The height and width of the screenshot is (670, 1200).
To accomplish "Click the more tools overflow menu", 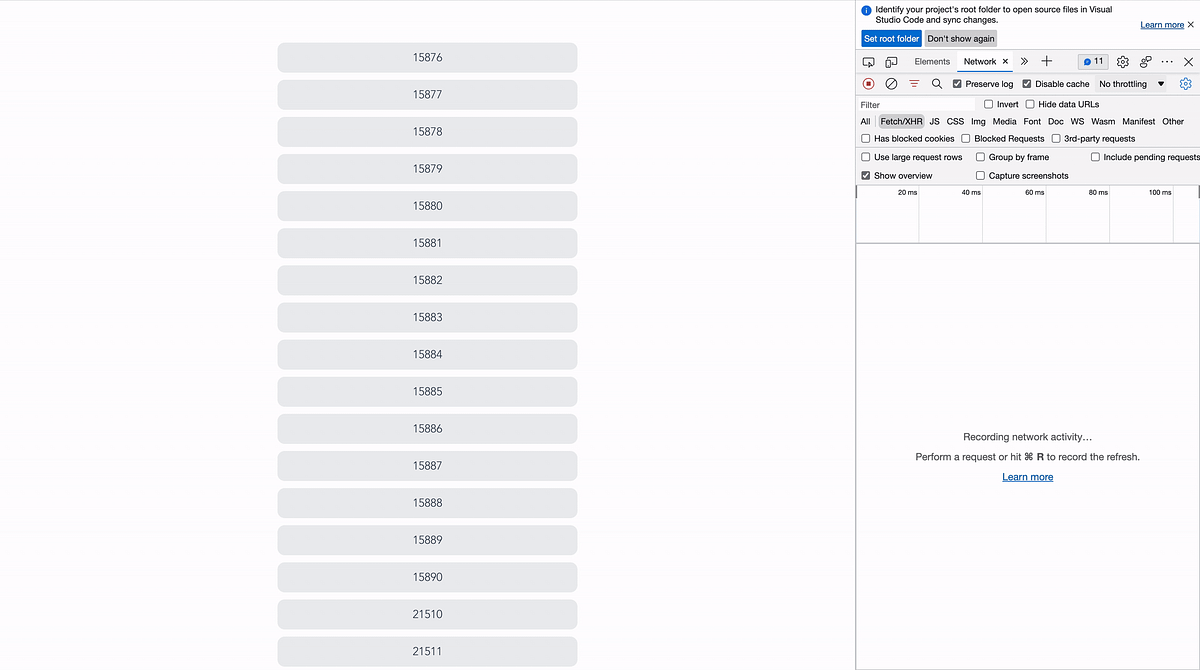I will (x=1166, y=61).
